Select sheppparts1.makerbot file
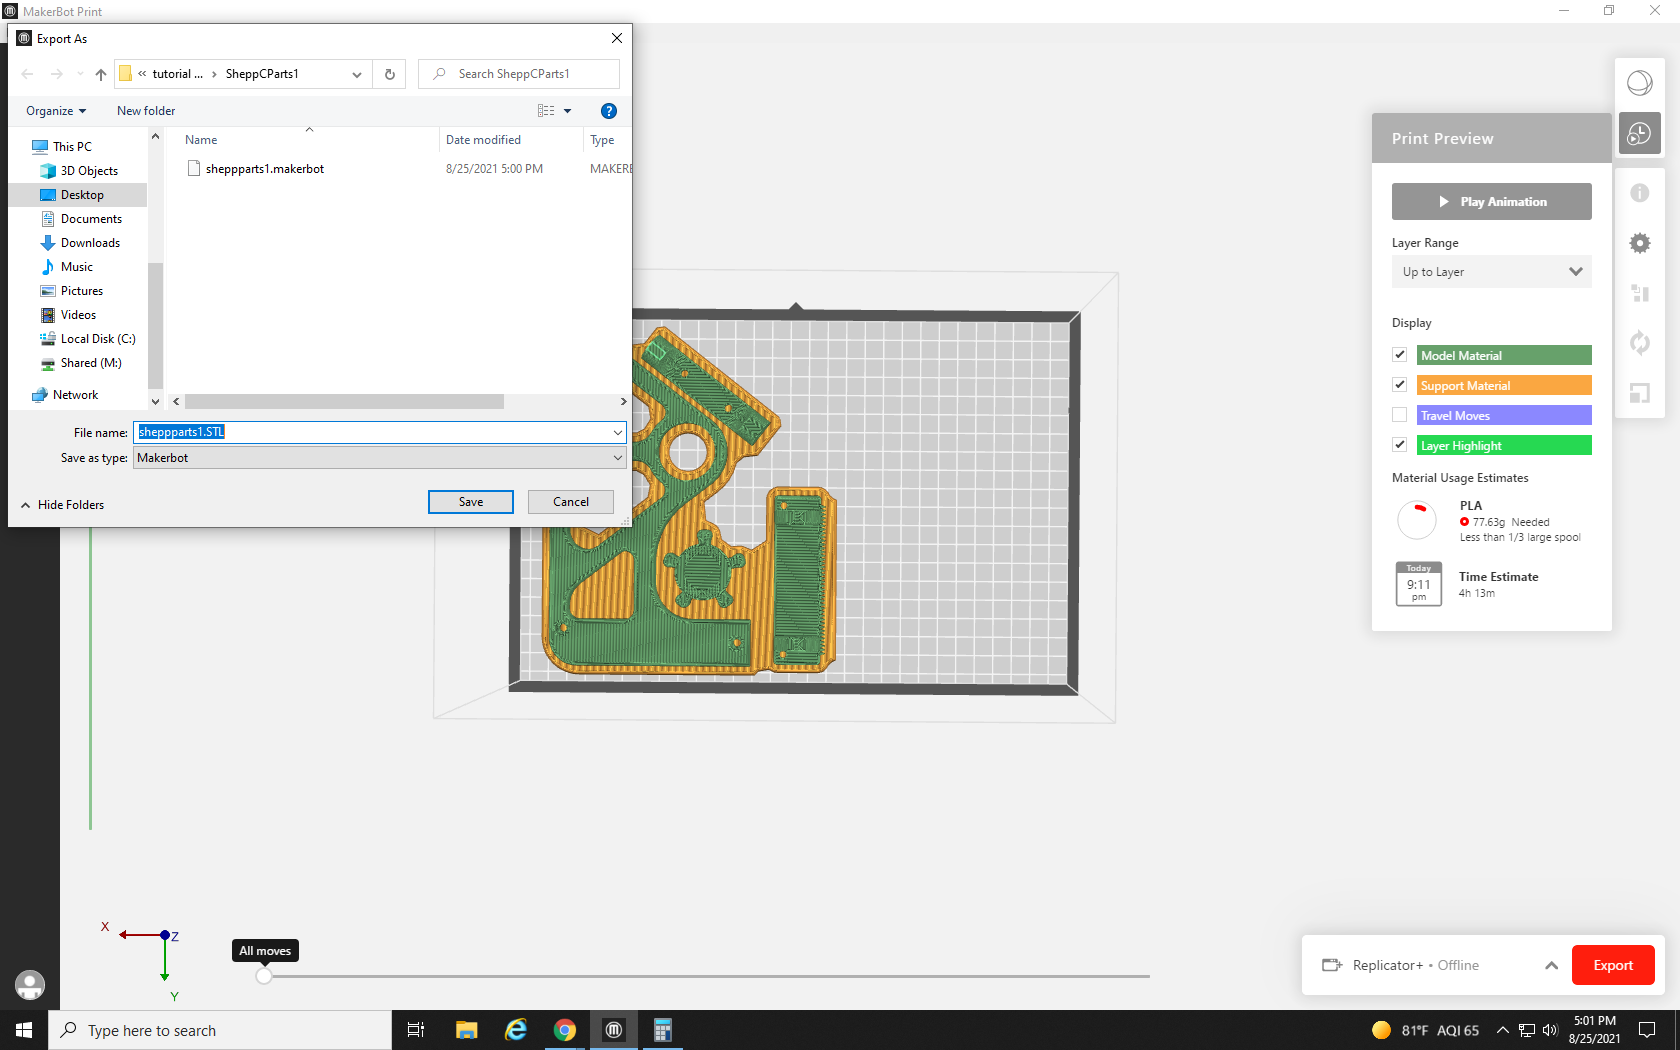 point(265,169)
